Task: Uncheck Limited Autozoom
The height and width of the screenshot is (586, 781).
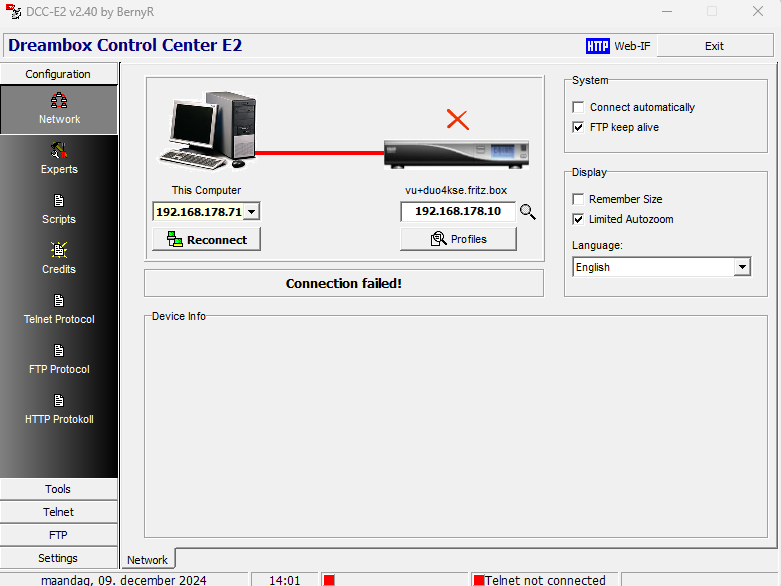Action: point(578,219)
